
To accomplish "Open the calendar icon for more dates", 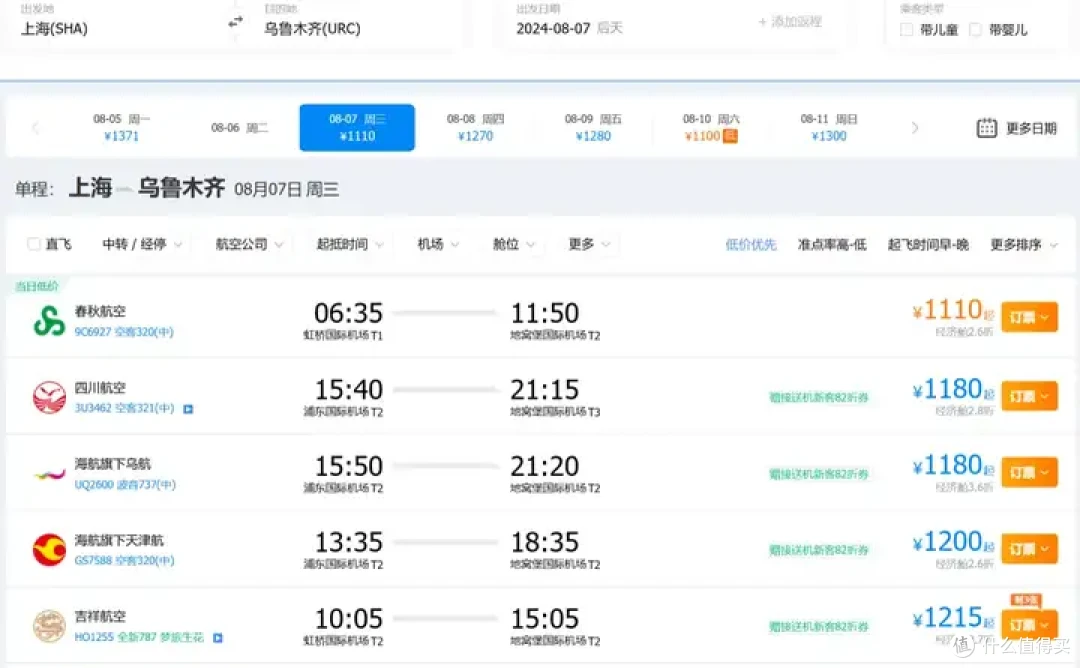I will [x=986, y=128].
